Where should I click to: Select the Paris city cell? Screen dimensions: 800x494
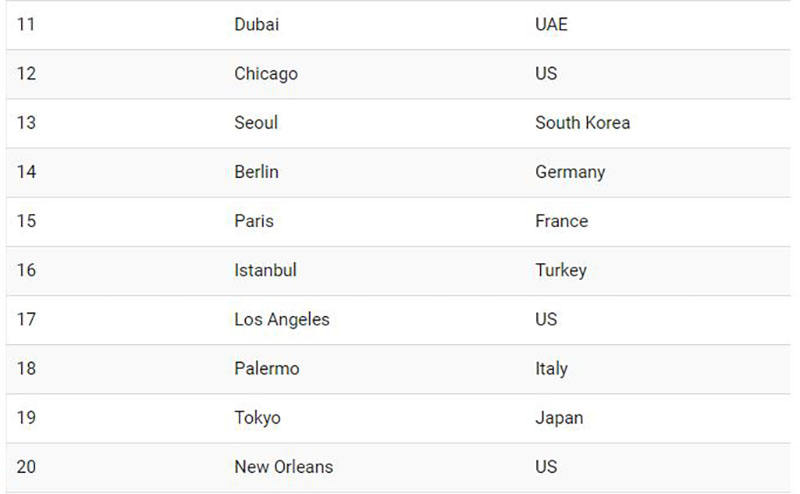click(254, 221)
